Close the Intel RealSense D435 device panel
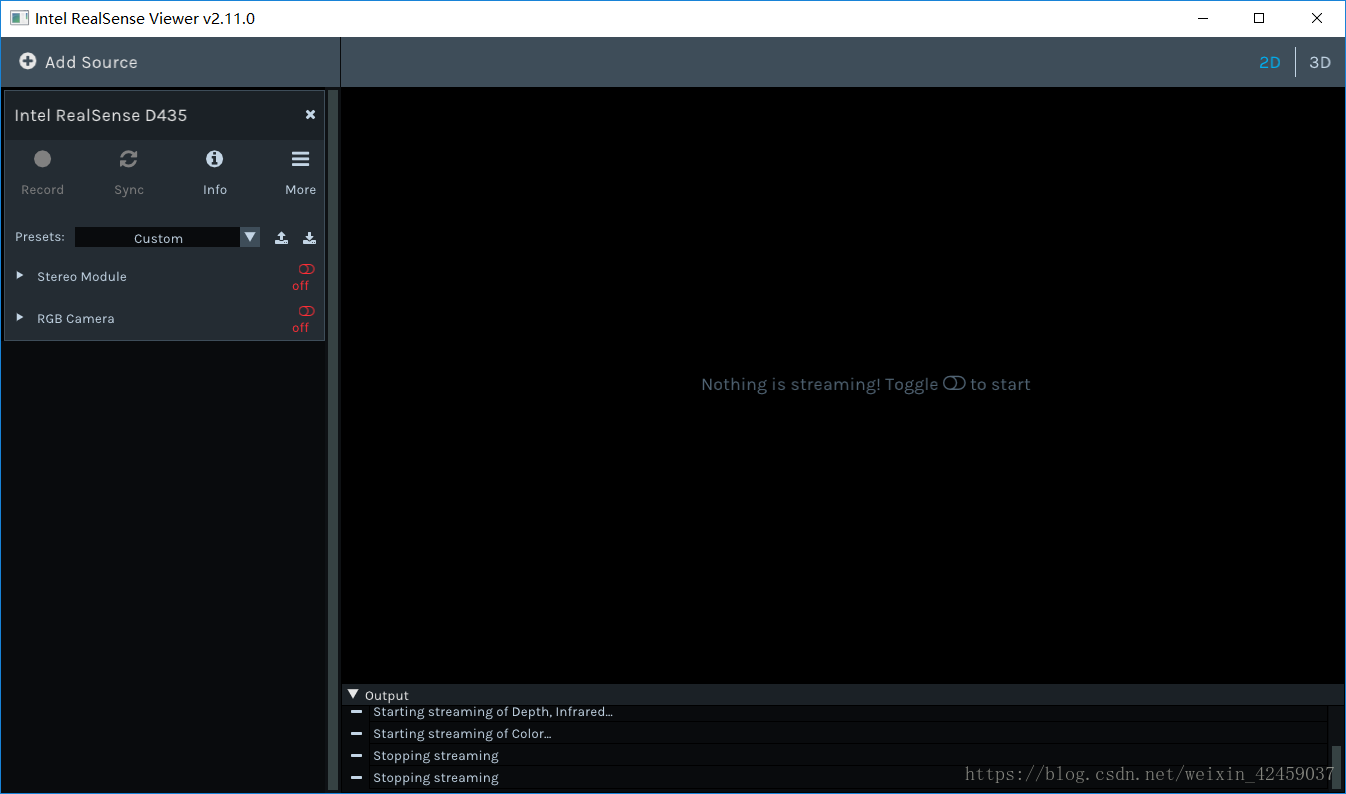 (x=310, y=115)
